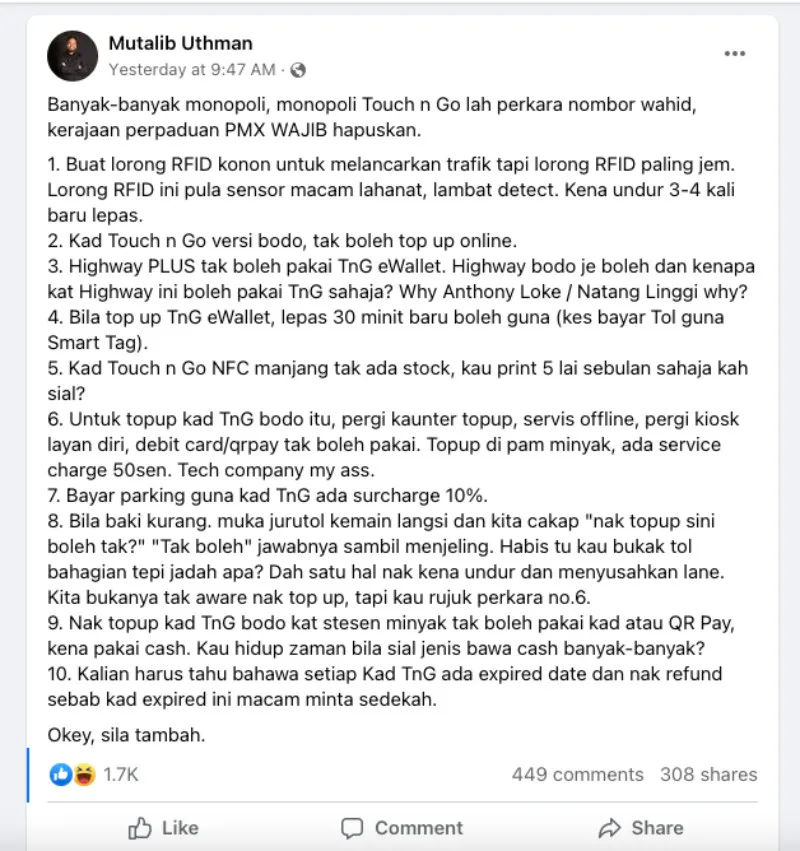Click the post's opening line about monopoli
The image size is (800, 851).
(372, 117)
